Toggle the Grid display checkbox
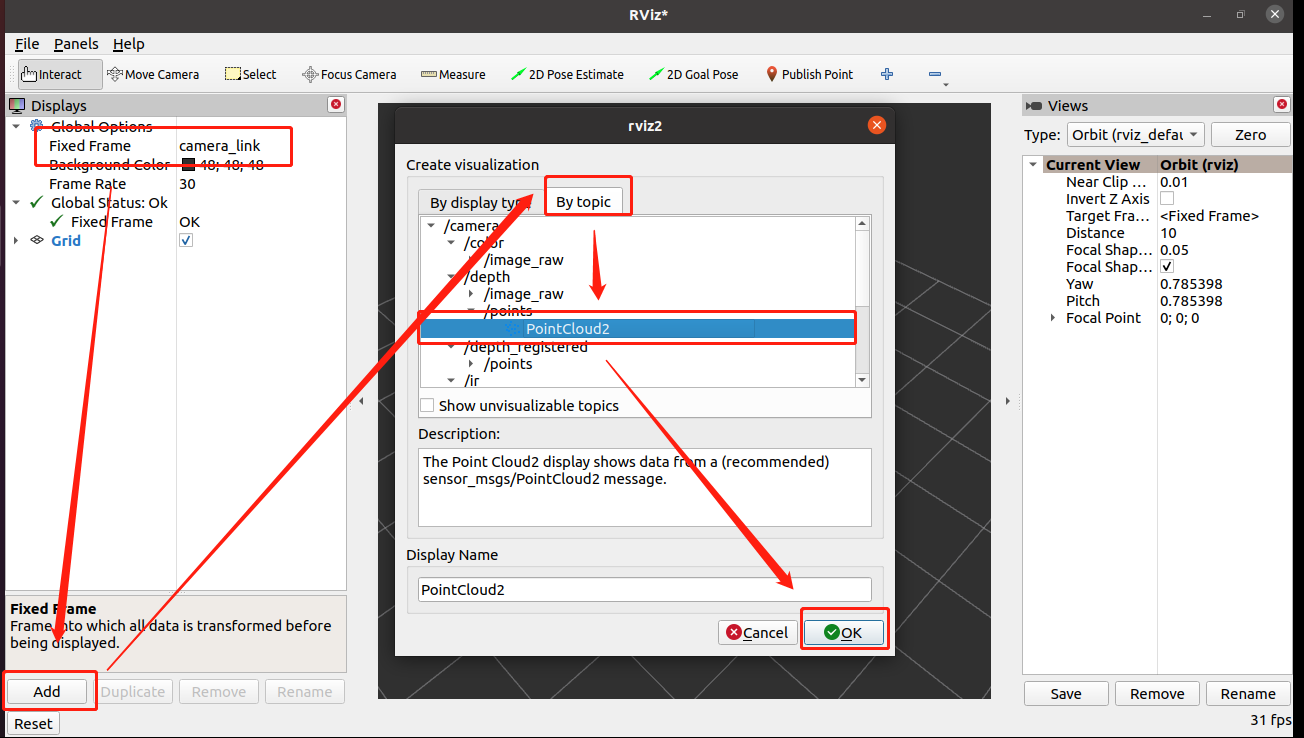Image resolution: width=1304 pixels, height=738 pixels. tap(186, 241)
